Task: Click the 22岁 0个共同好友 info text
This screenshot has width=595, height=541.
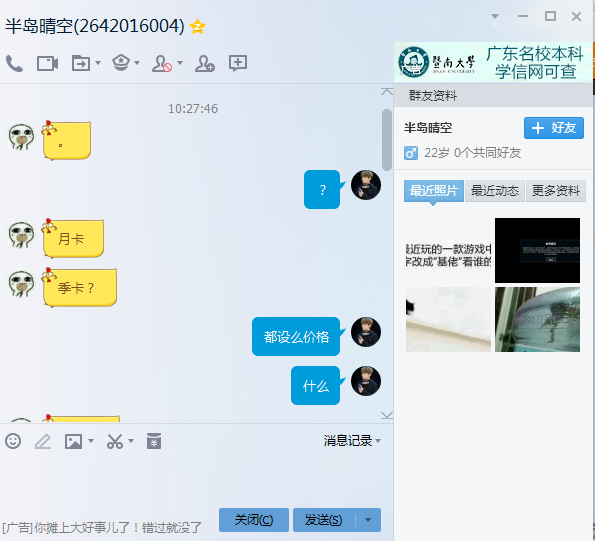Action: 472,153
